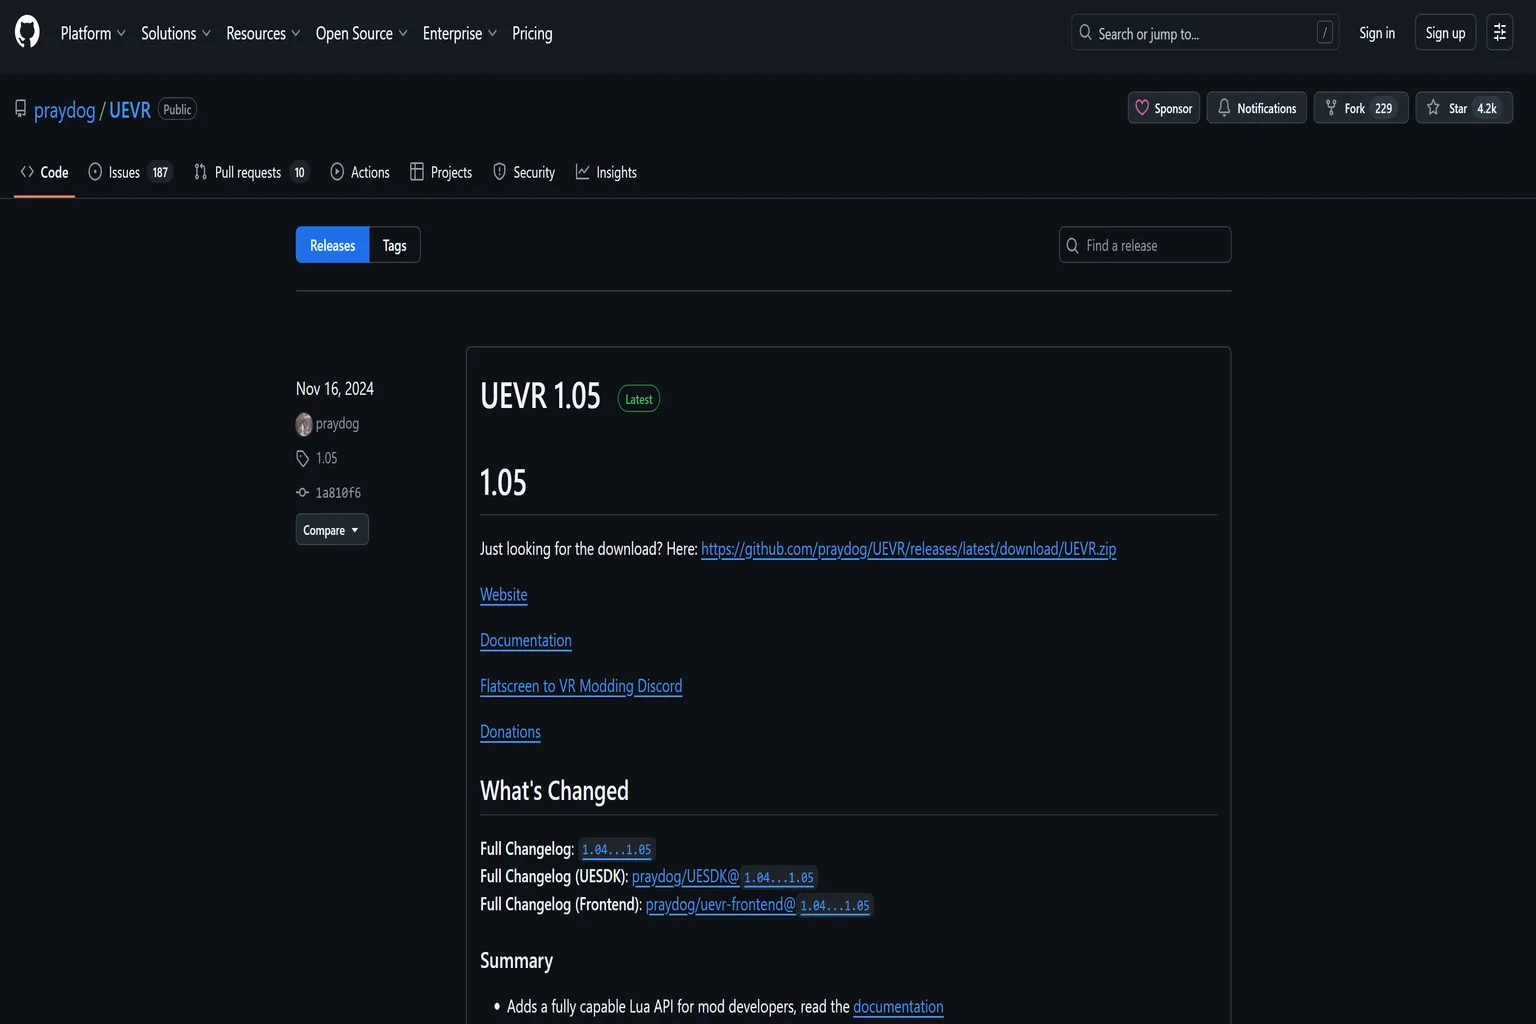1536x1024 pixels.
Task: Open the appearance settings icon beside Sign up
Action: pos(1499,33)
